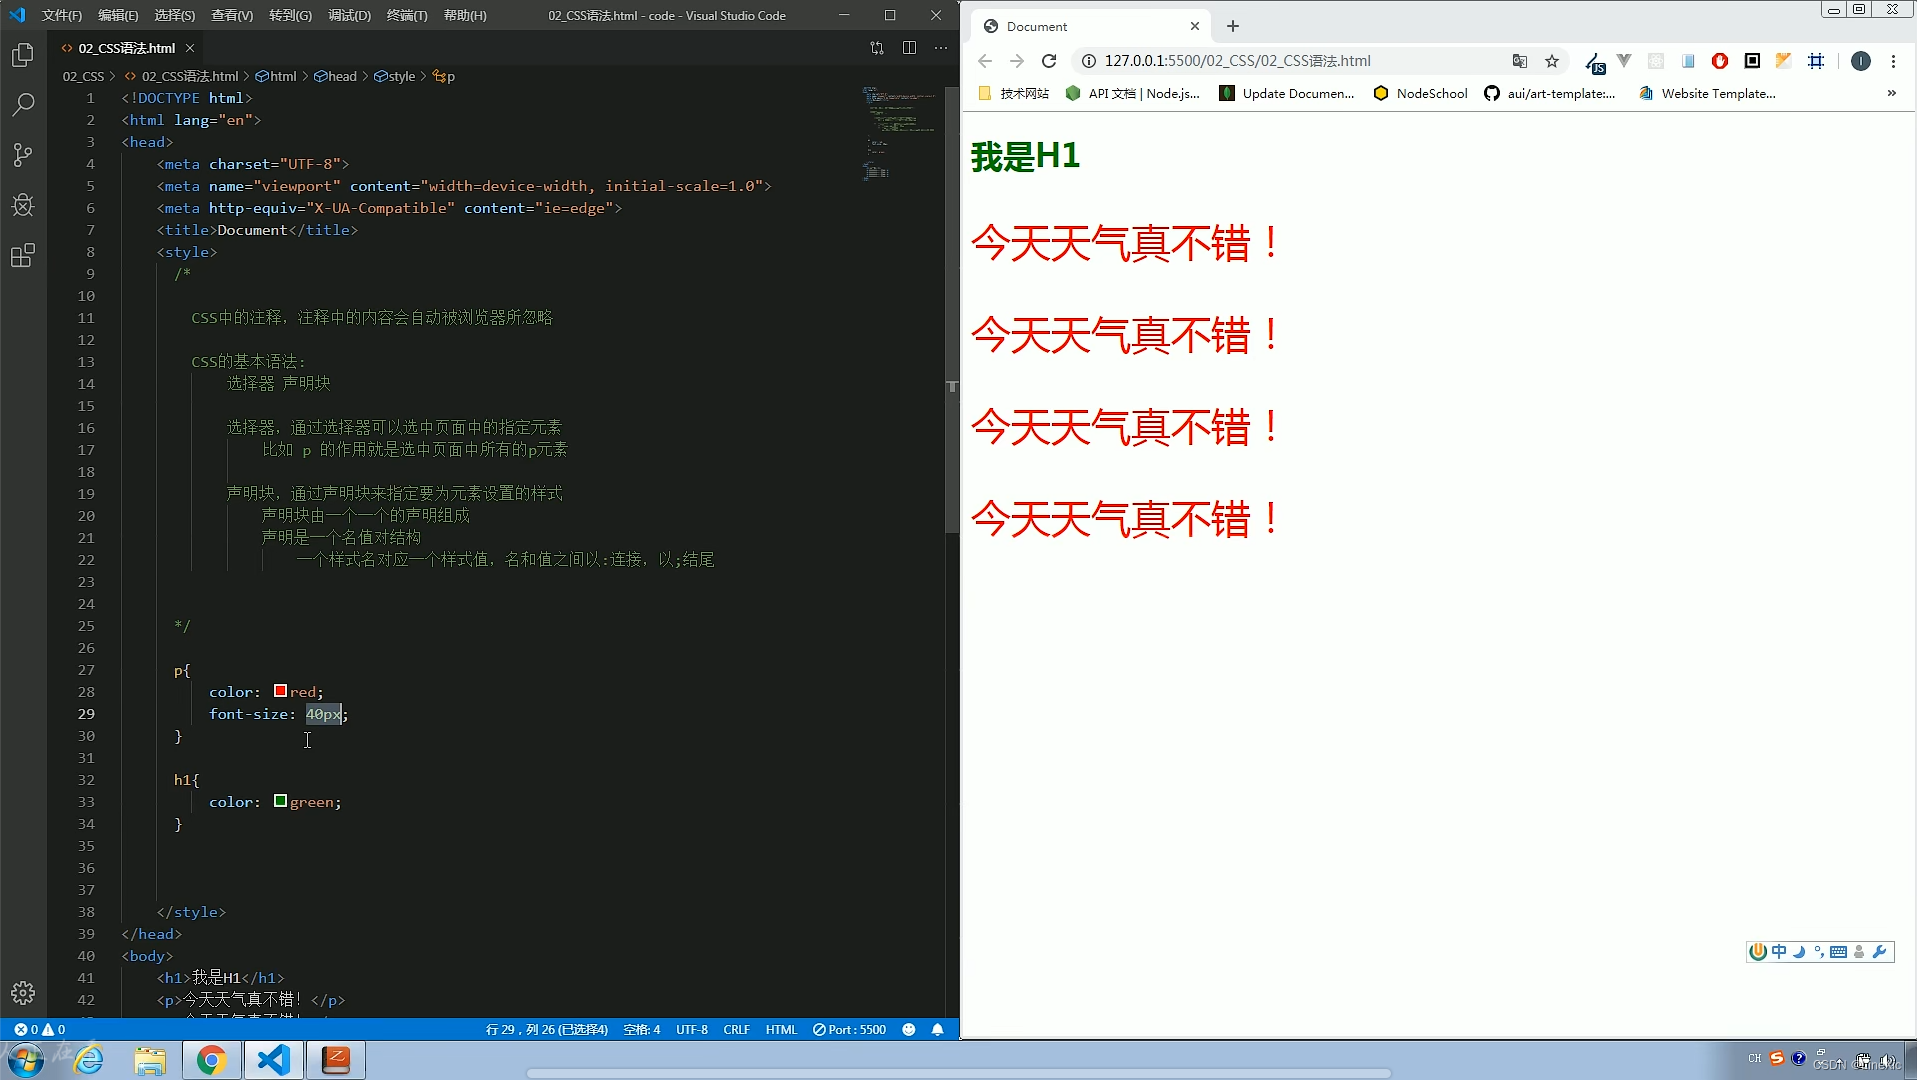Click the Port : 5500 Live Server status
1917x1080 pixels.
click(x=849, y=1029)
